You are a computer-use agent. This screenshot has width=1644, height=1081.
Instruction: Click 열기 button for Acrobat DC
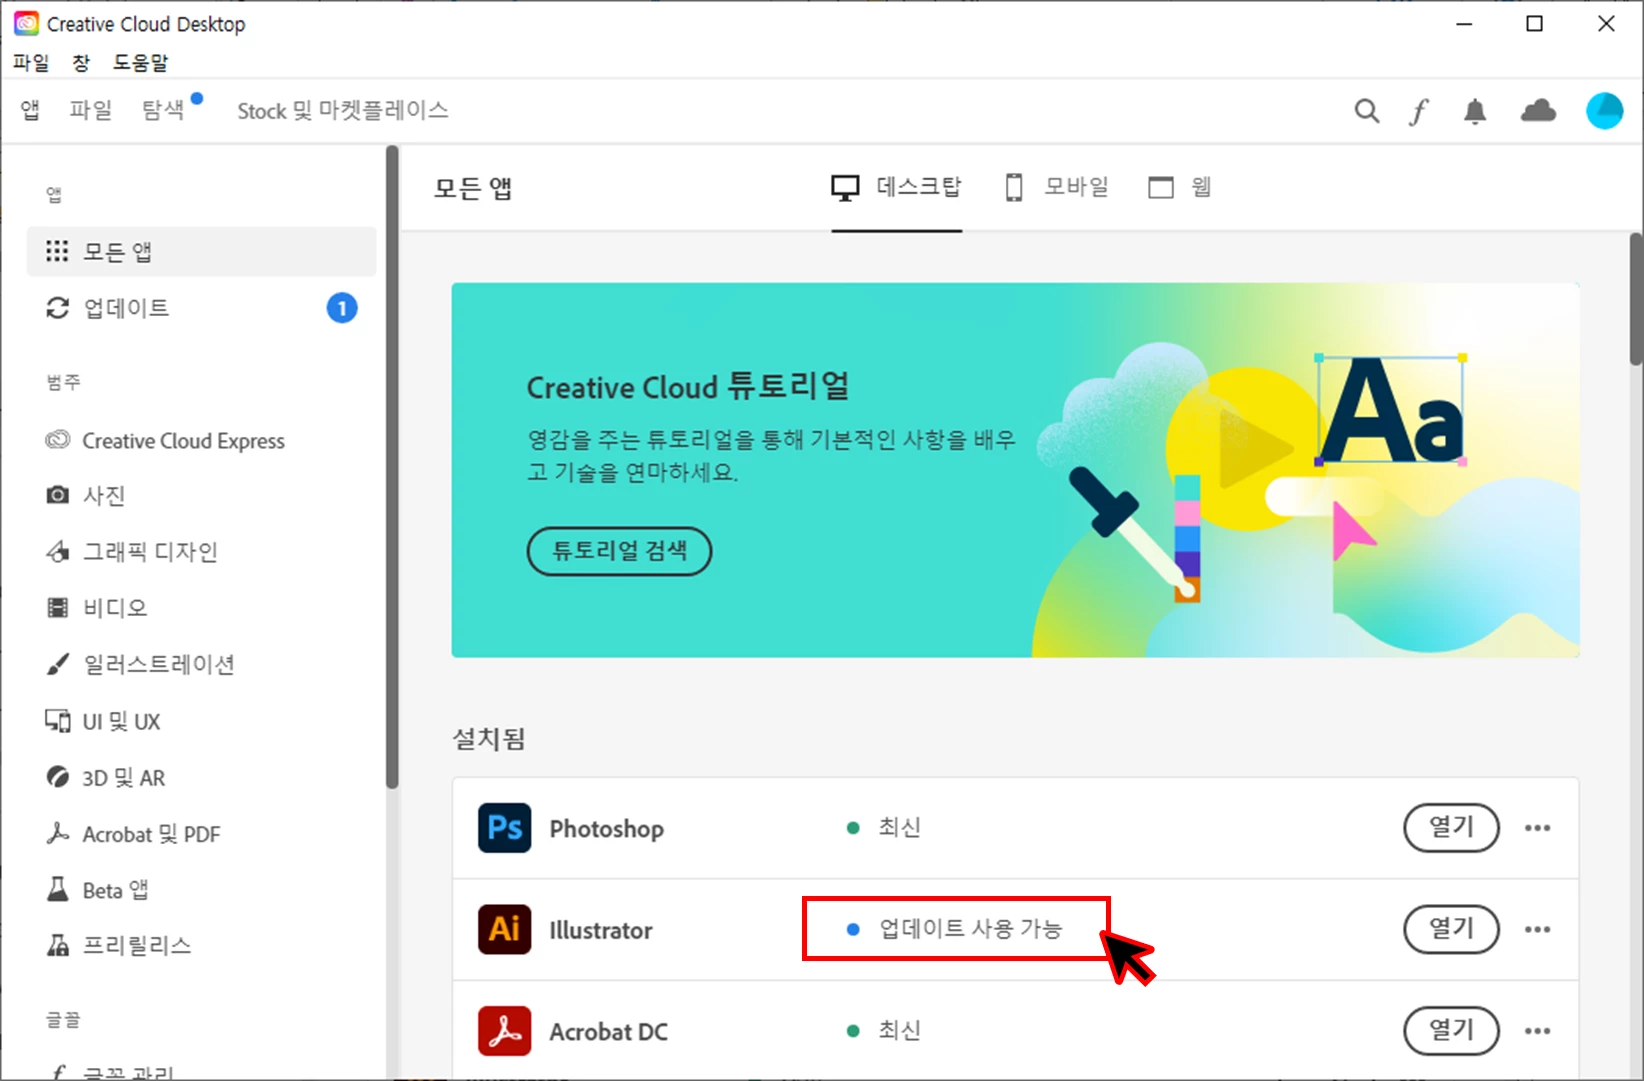(1451, 1031)
